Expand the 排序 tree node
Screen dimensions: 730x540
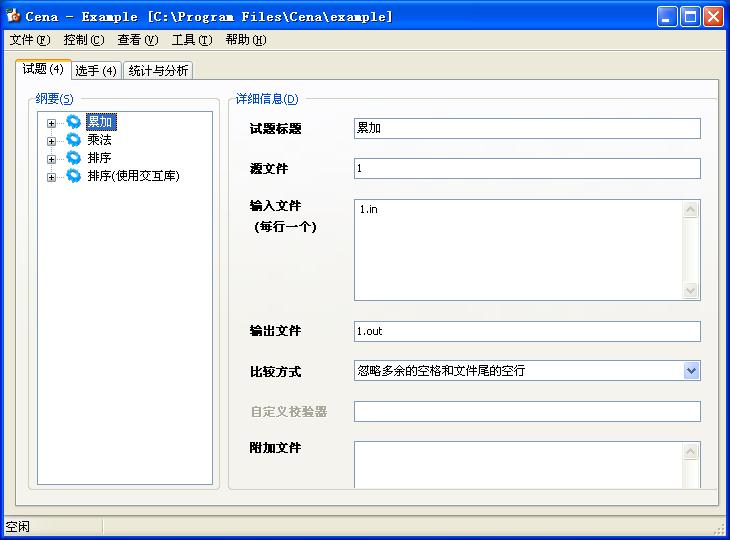point(51,159)
